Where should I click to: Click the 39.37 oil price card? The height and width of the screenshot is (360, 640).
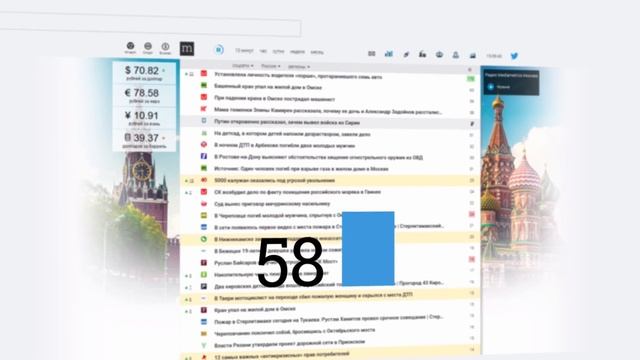(145, 140)
